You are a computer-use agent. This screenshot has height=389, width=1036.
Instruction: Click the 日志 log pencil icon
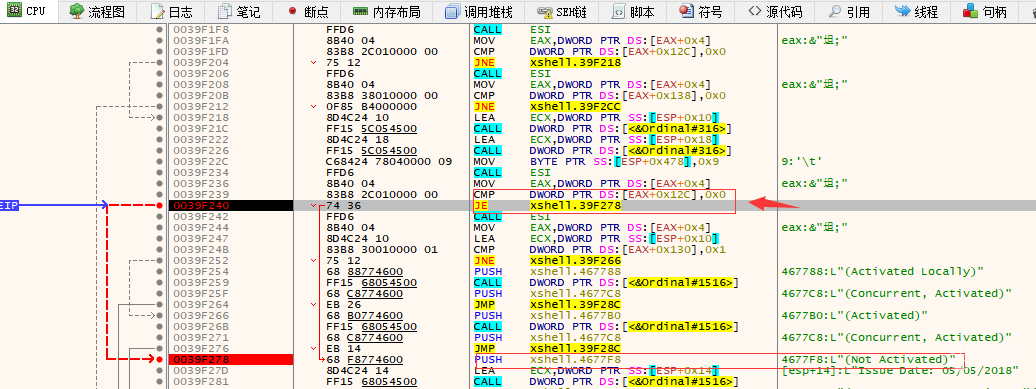click(157, 11)
